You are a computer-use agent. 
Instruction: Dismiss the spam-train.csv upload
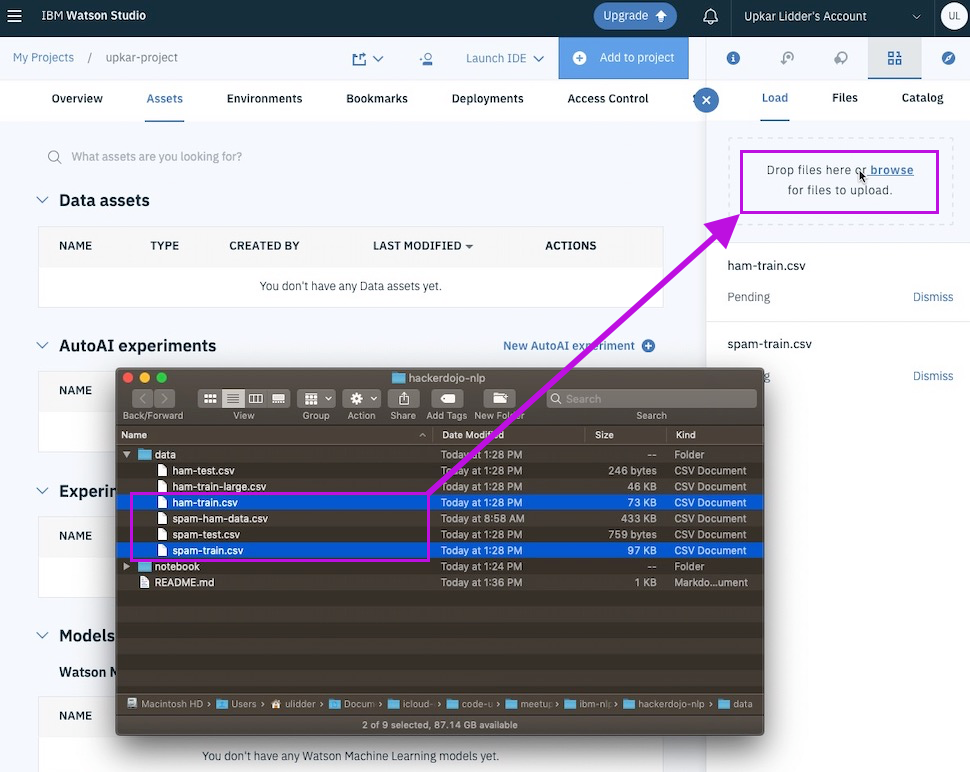[933, 376]
